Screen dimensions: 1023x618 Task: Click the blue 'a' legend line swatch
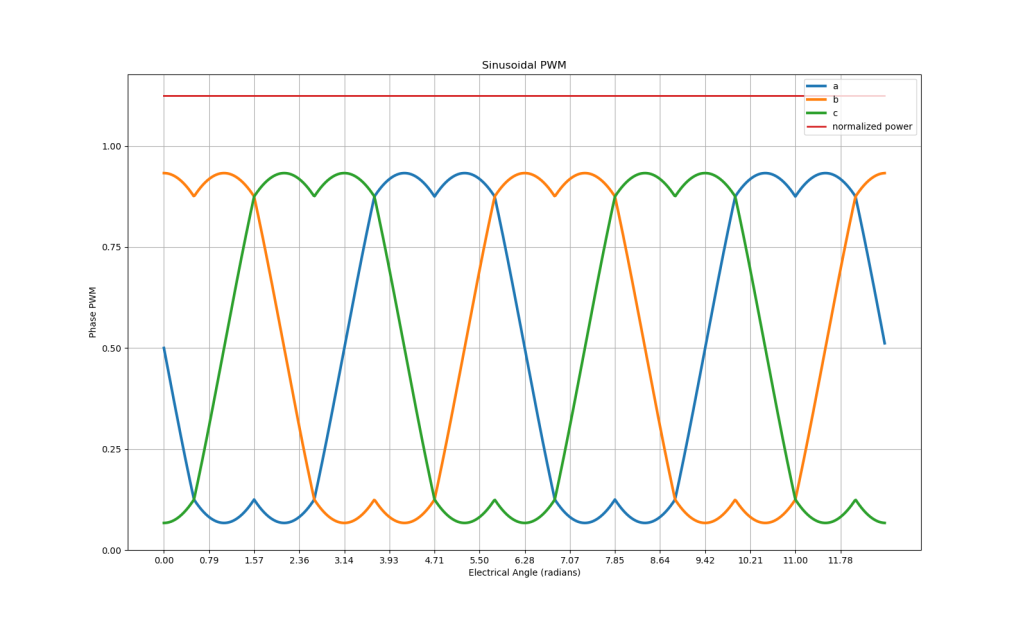coord(816,86)
